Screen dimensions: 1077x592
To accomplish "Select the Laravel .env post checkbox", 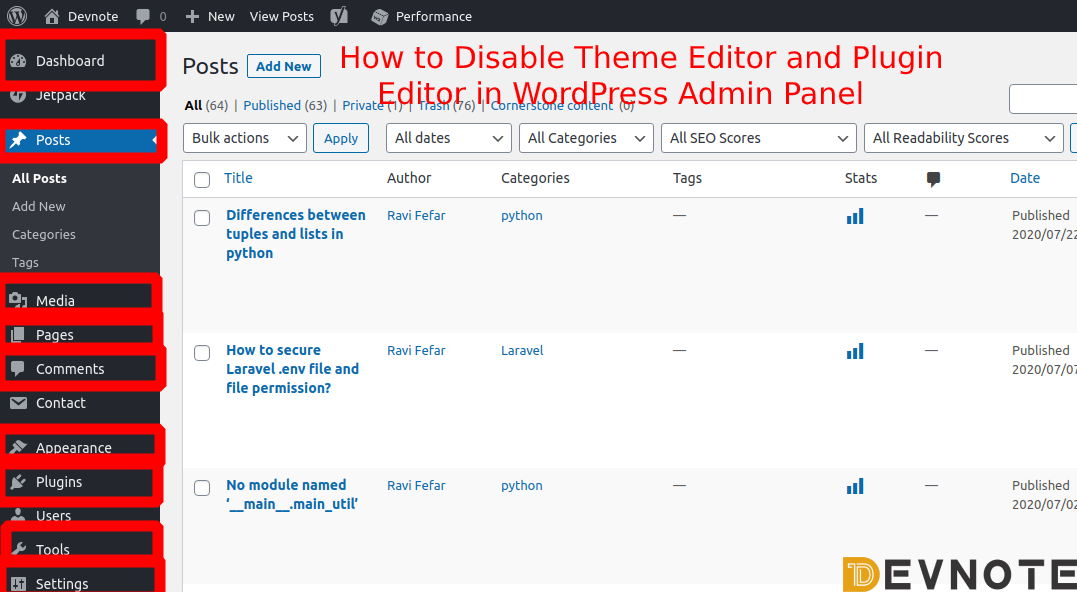I will coord(202,352).
